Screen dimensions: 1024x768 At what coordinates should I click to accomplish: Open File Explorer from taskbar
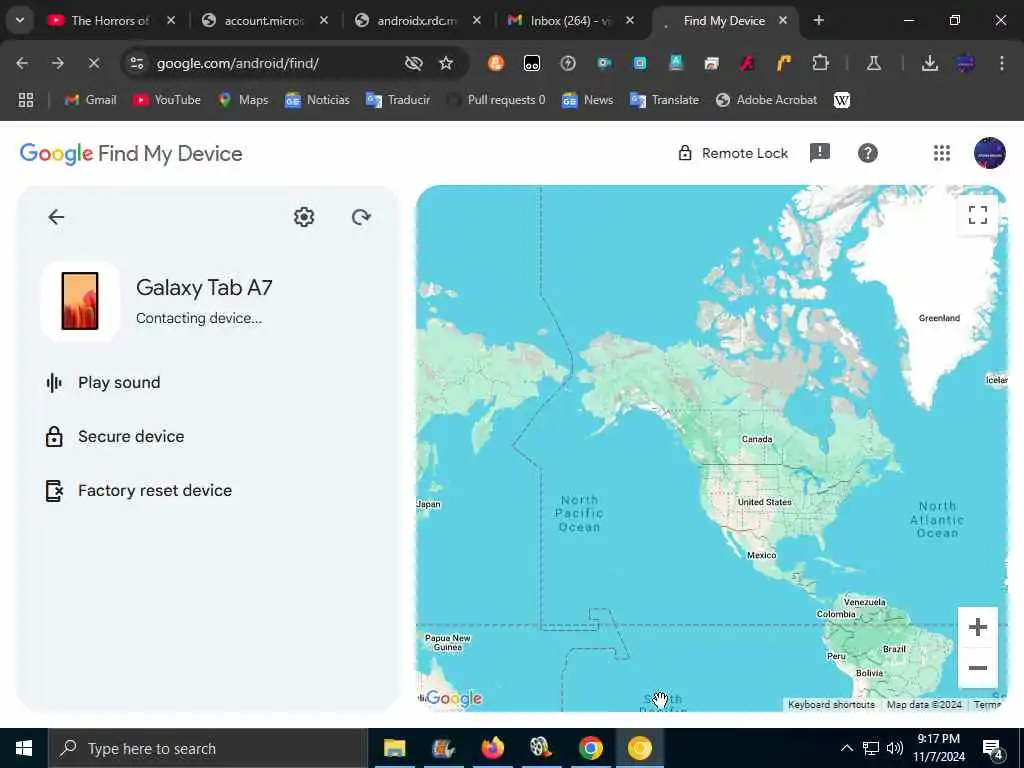[394, 748]
